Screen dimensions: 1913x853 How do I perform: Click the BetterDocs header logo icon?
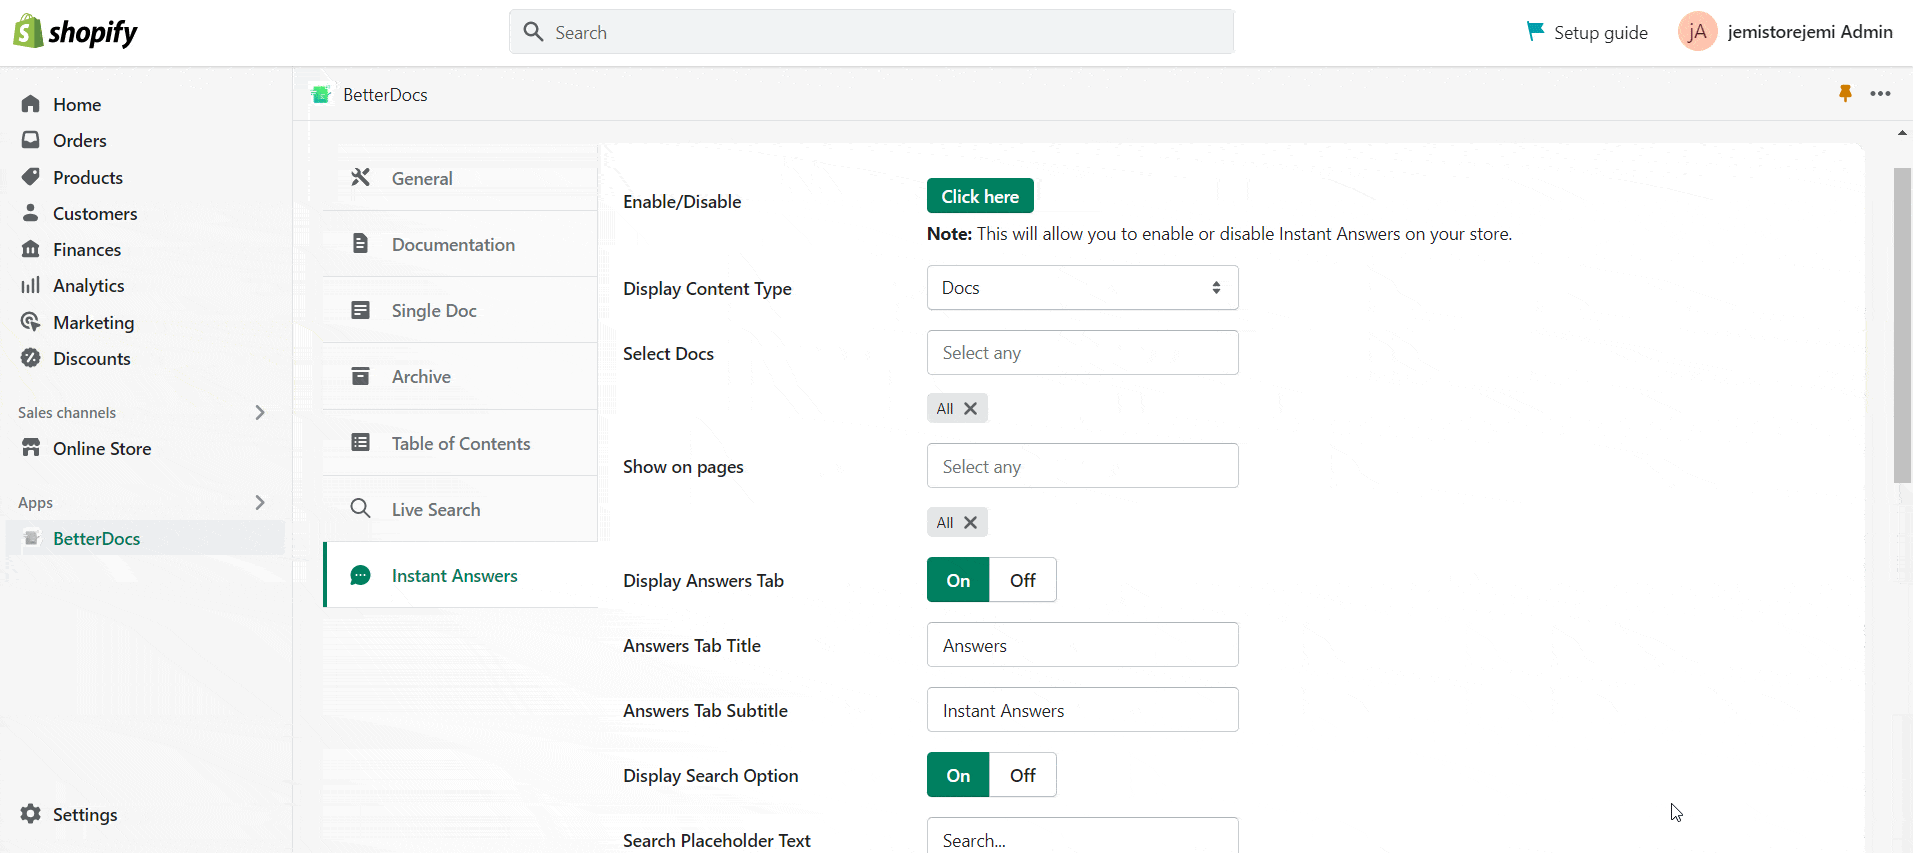coord(320,94)
